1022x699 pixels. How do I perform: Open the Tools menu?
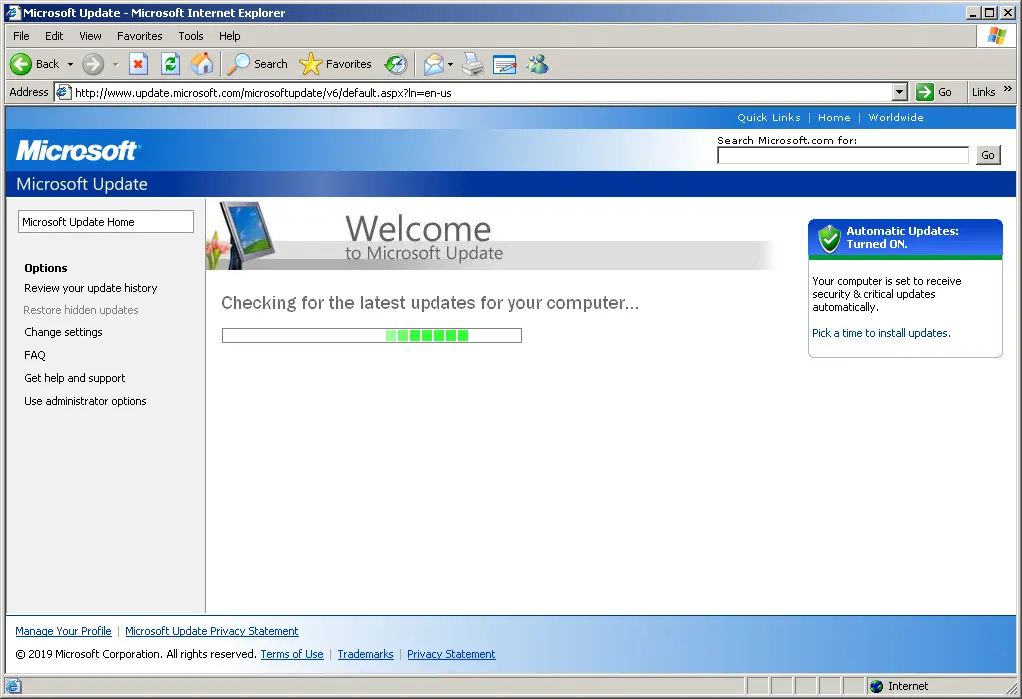191,36
